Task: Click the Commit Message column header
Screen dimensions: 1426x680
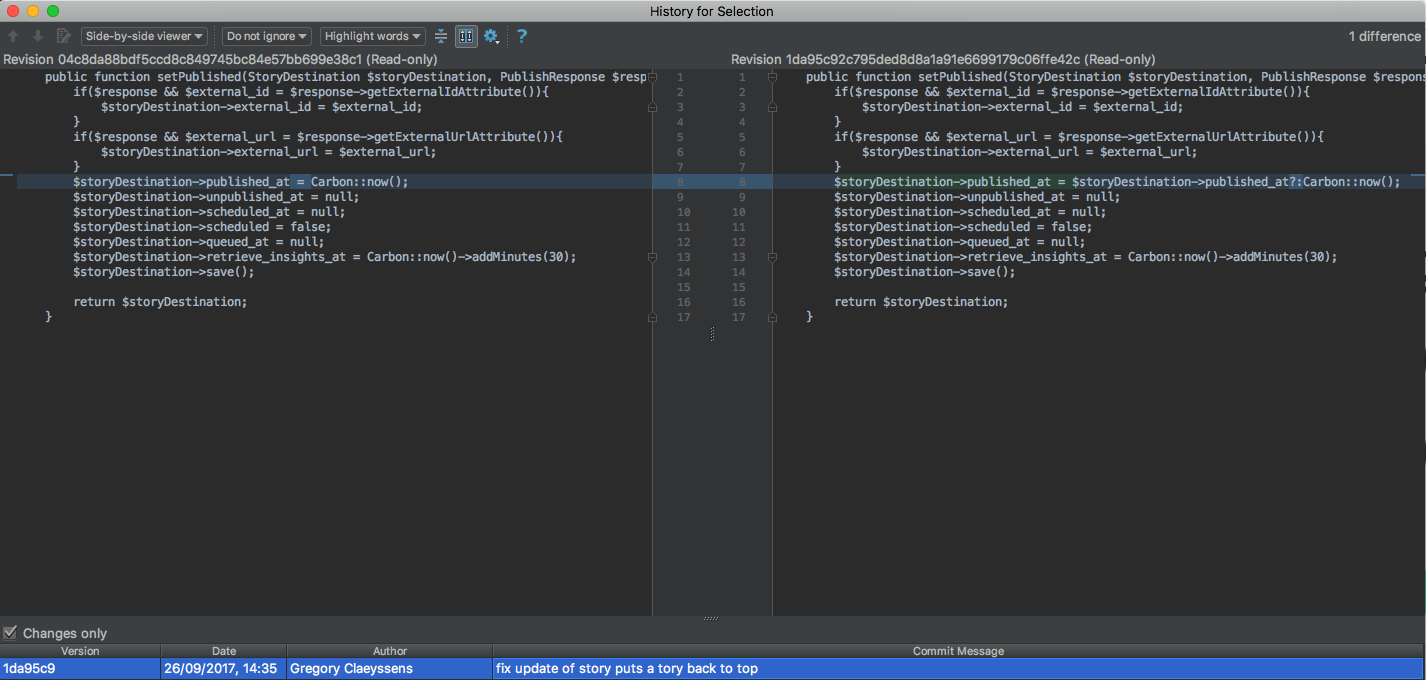Action: point(957,651)
